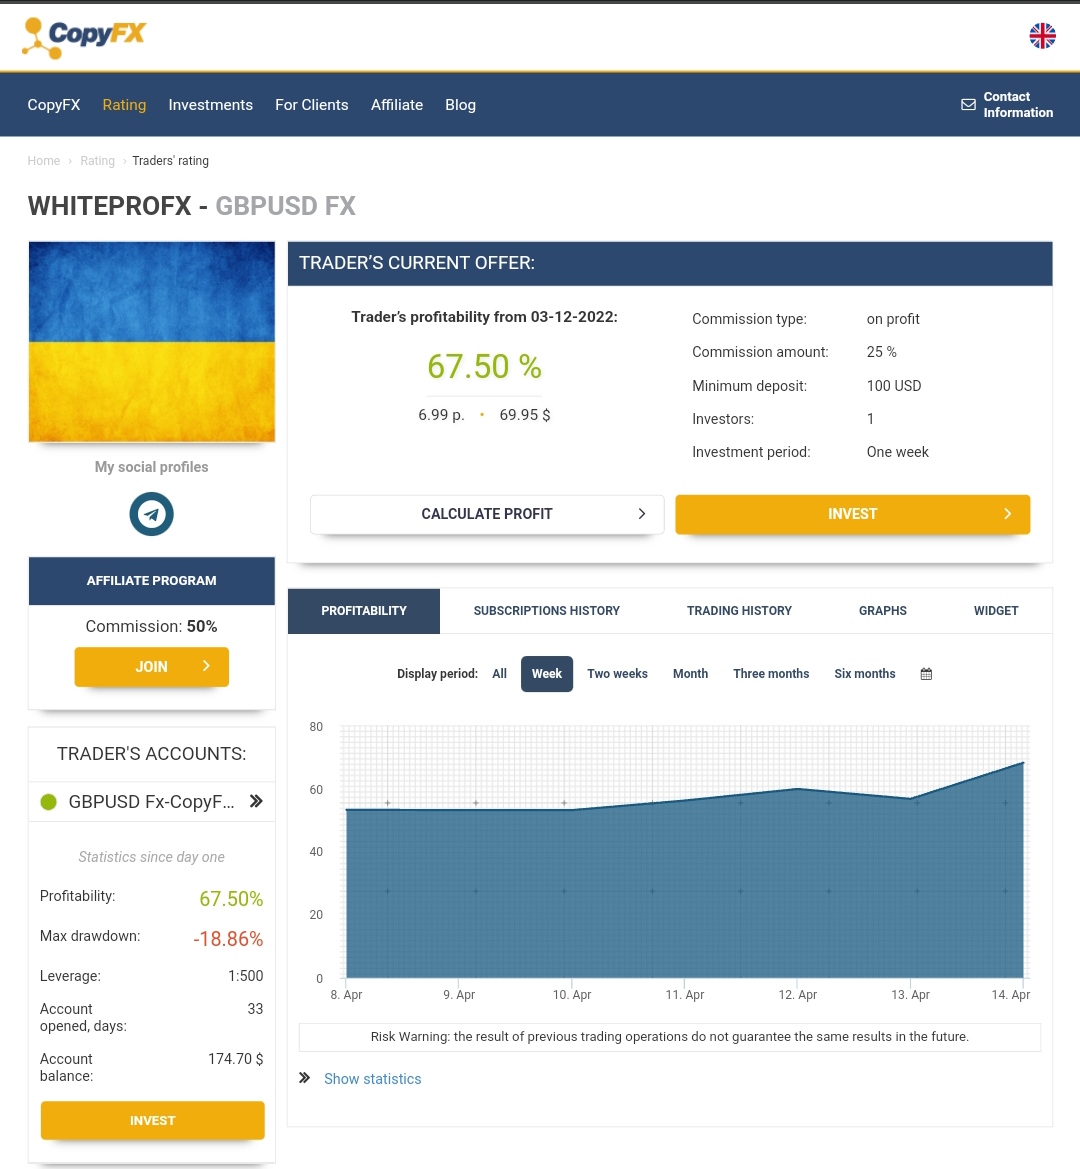Click the -18.86% max drawdown value

[228, 939]
